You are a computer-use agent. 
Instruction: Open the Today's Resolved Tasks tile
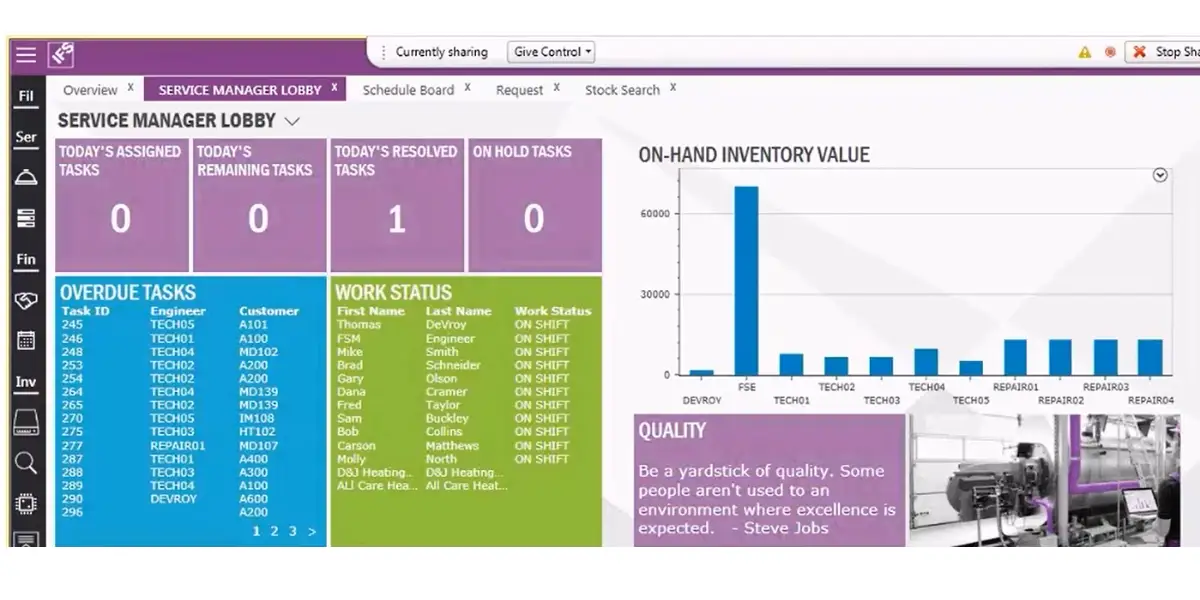pos(397,205)
